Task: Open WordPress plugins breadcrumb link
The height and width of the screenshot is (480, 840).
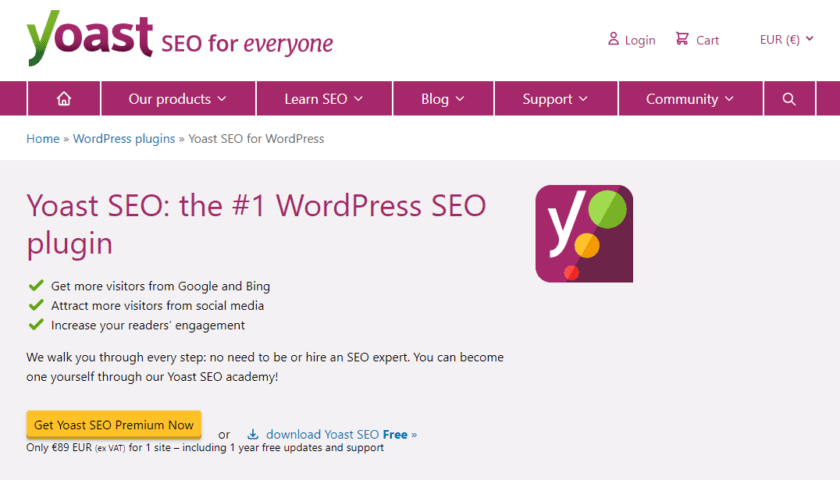Action: [x=124, y=139]
